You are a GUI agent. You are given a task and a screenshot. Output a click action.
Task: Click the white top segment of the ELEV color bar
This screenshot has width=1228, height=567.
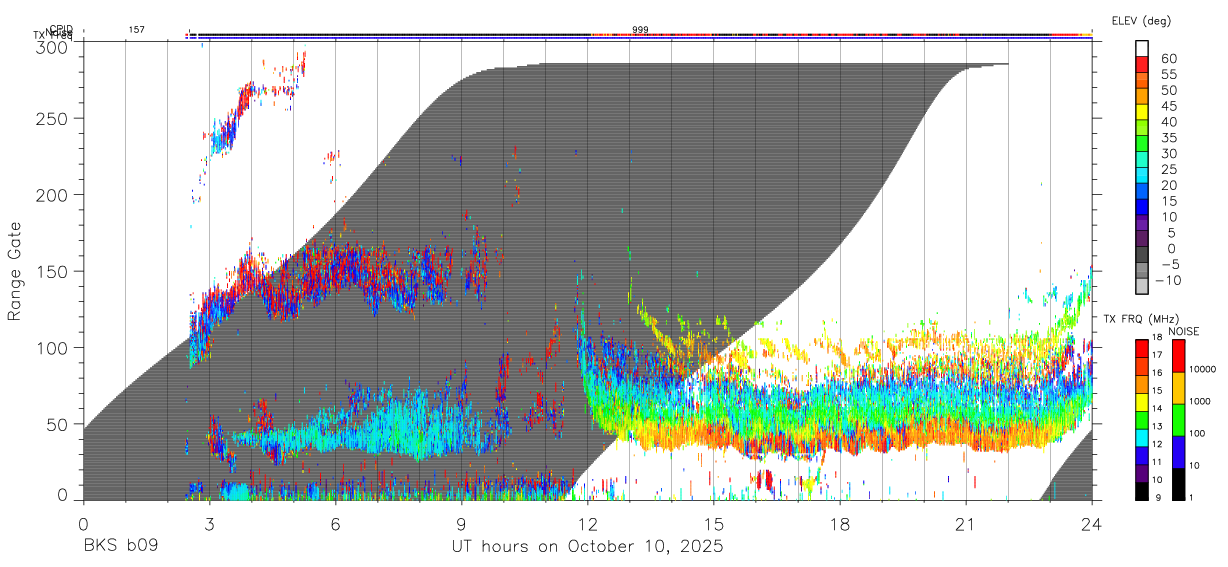pos(1143,47)
